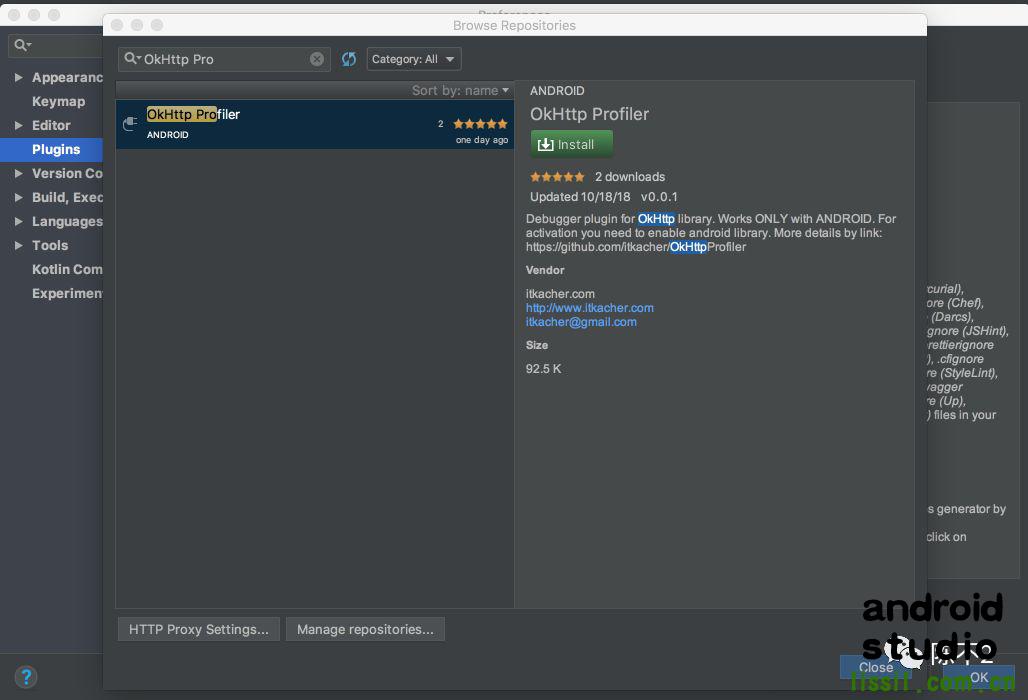The height and width of the screenshot is (700, 1028).
Task: Click the 'one day ago' label
Action: 482,140
